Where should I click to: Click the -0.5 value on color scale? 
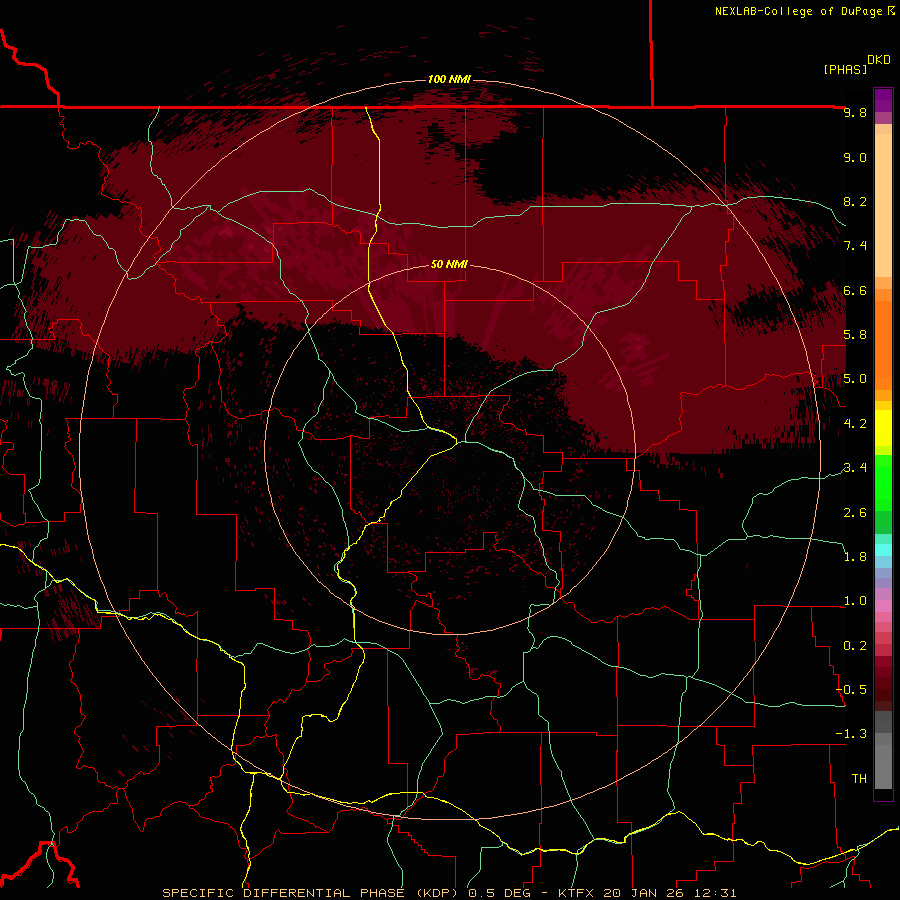[851, 690]
